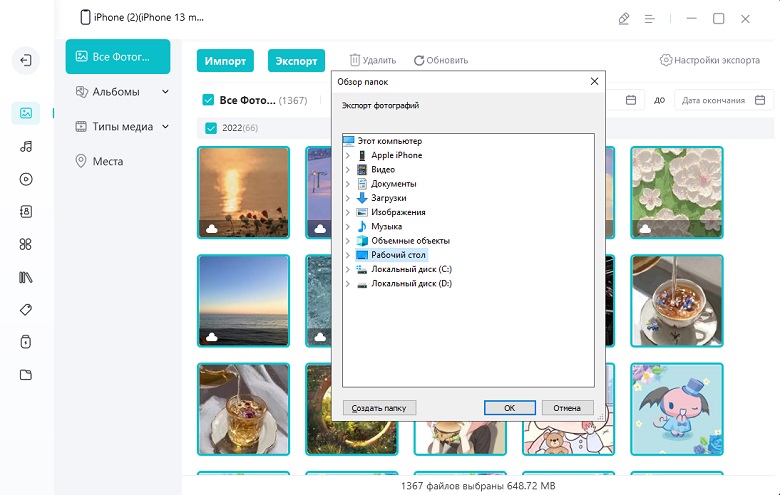
Task: Click the trash icon of Удалить
Action: pyautogui.click(x=355, y=60)
